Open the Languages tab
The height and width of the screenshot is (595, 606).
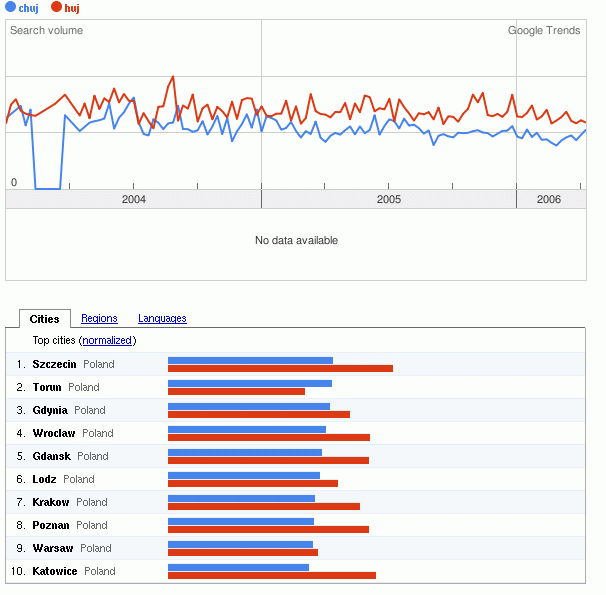[162, 319]
